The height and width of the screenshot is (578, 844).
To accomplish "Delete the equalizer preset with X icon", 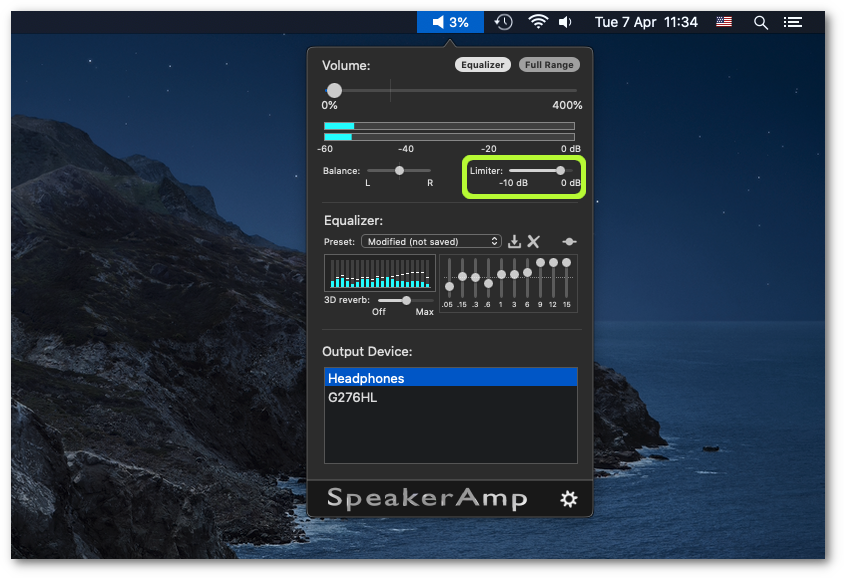I will click(x=534, y=241).
